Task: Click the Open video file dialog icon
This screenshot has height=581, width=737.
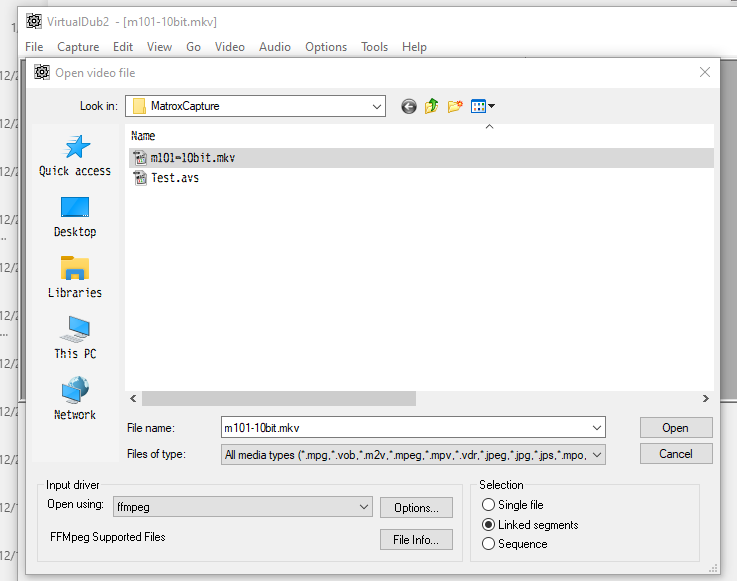Action: pyautogui.click(x=42, y=72)
